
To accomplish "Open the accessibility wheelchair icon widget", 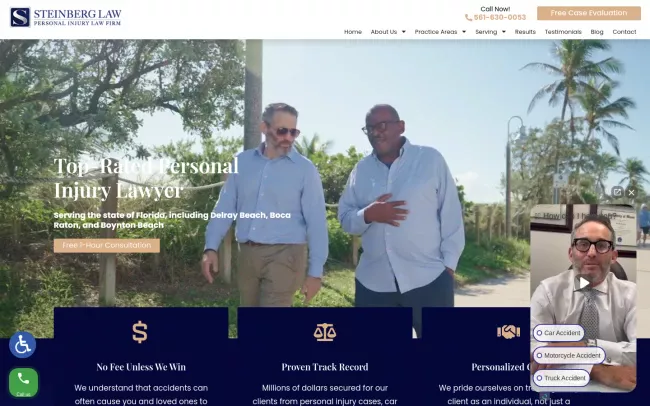I will pos(22,345).
